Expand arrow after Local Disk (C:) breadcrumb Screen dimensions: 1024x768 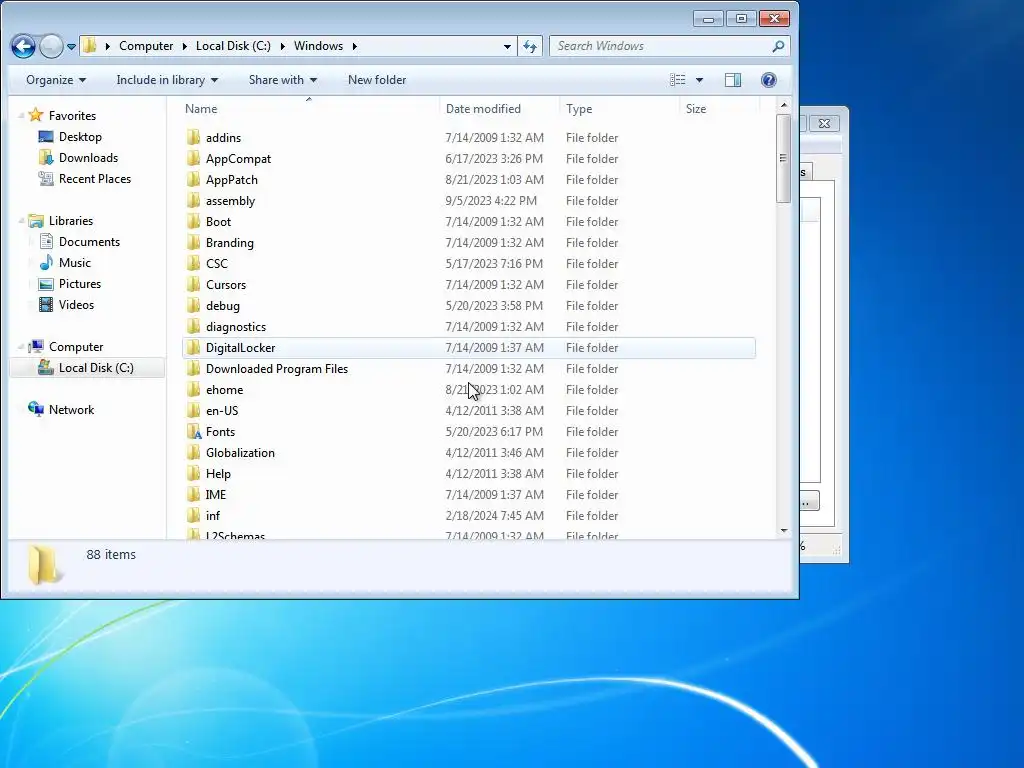pos(283,46)
